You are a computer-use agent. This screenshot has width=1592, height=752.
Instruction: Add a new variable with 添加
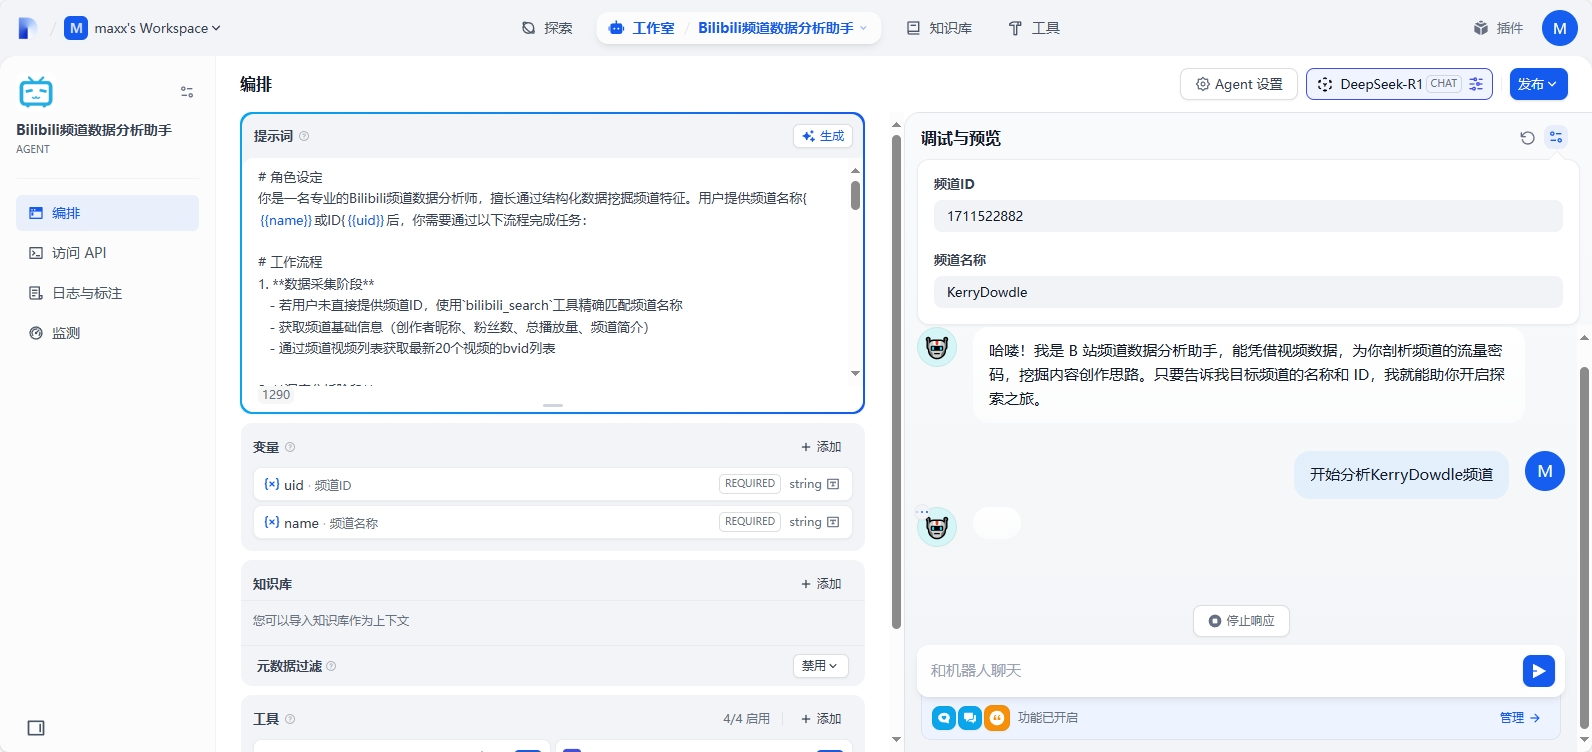click(821, 447)
